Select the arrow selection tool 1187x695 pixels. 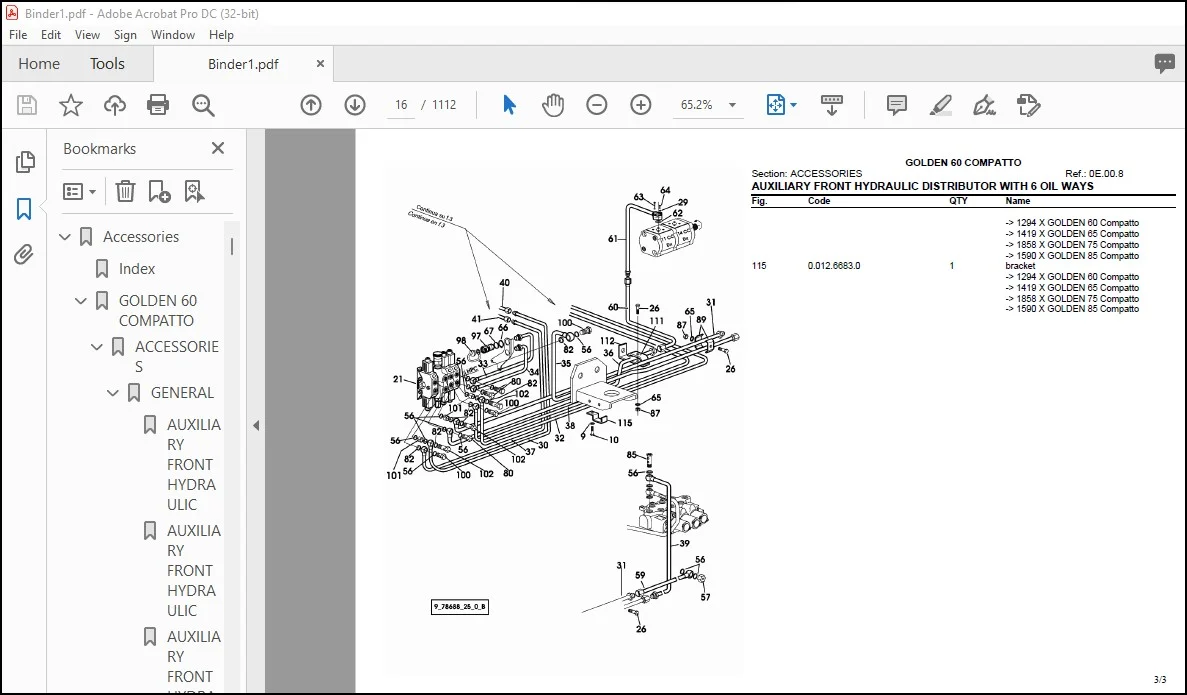(509, 105)
